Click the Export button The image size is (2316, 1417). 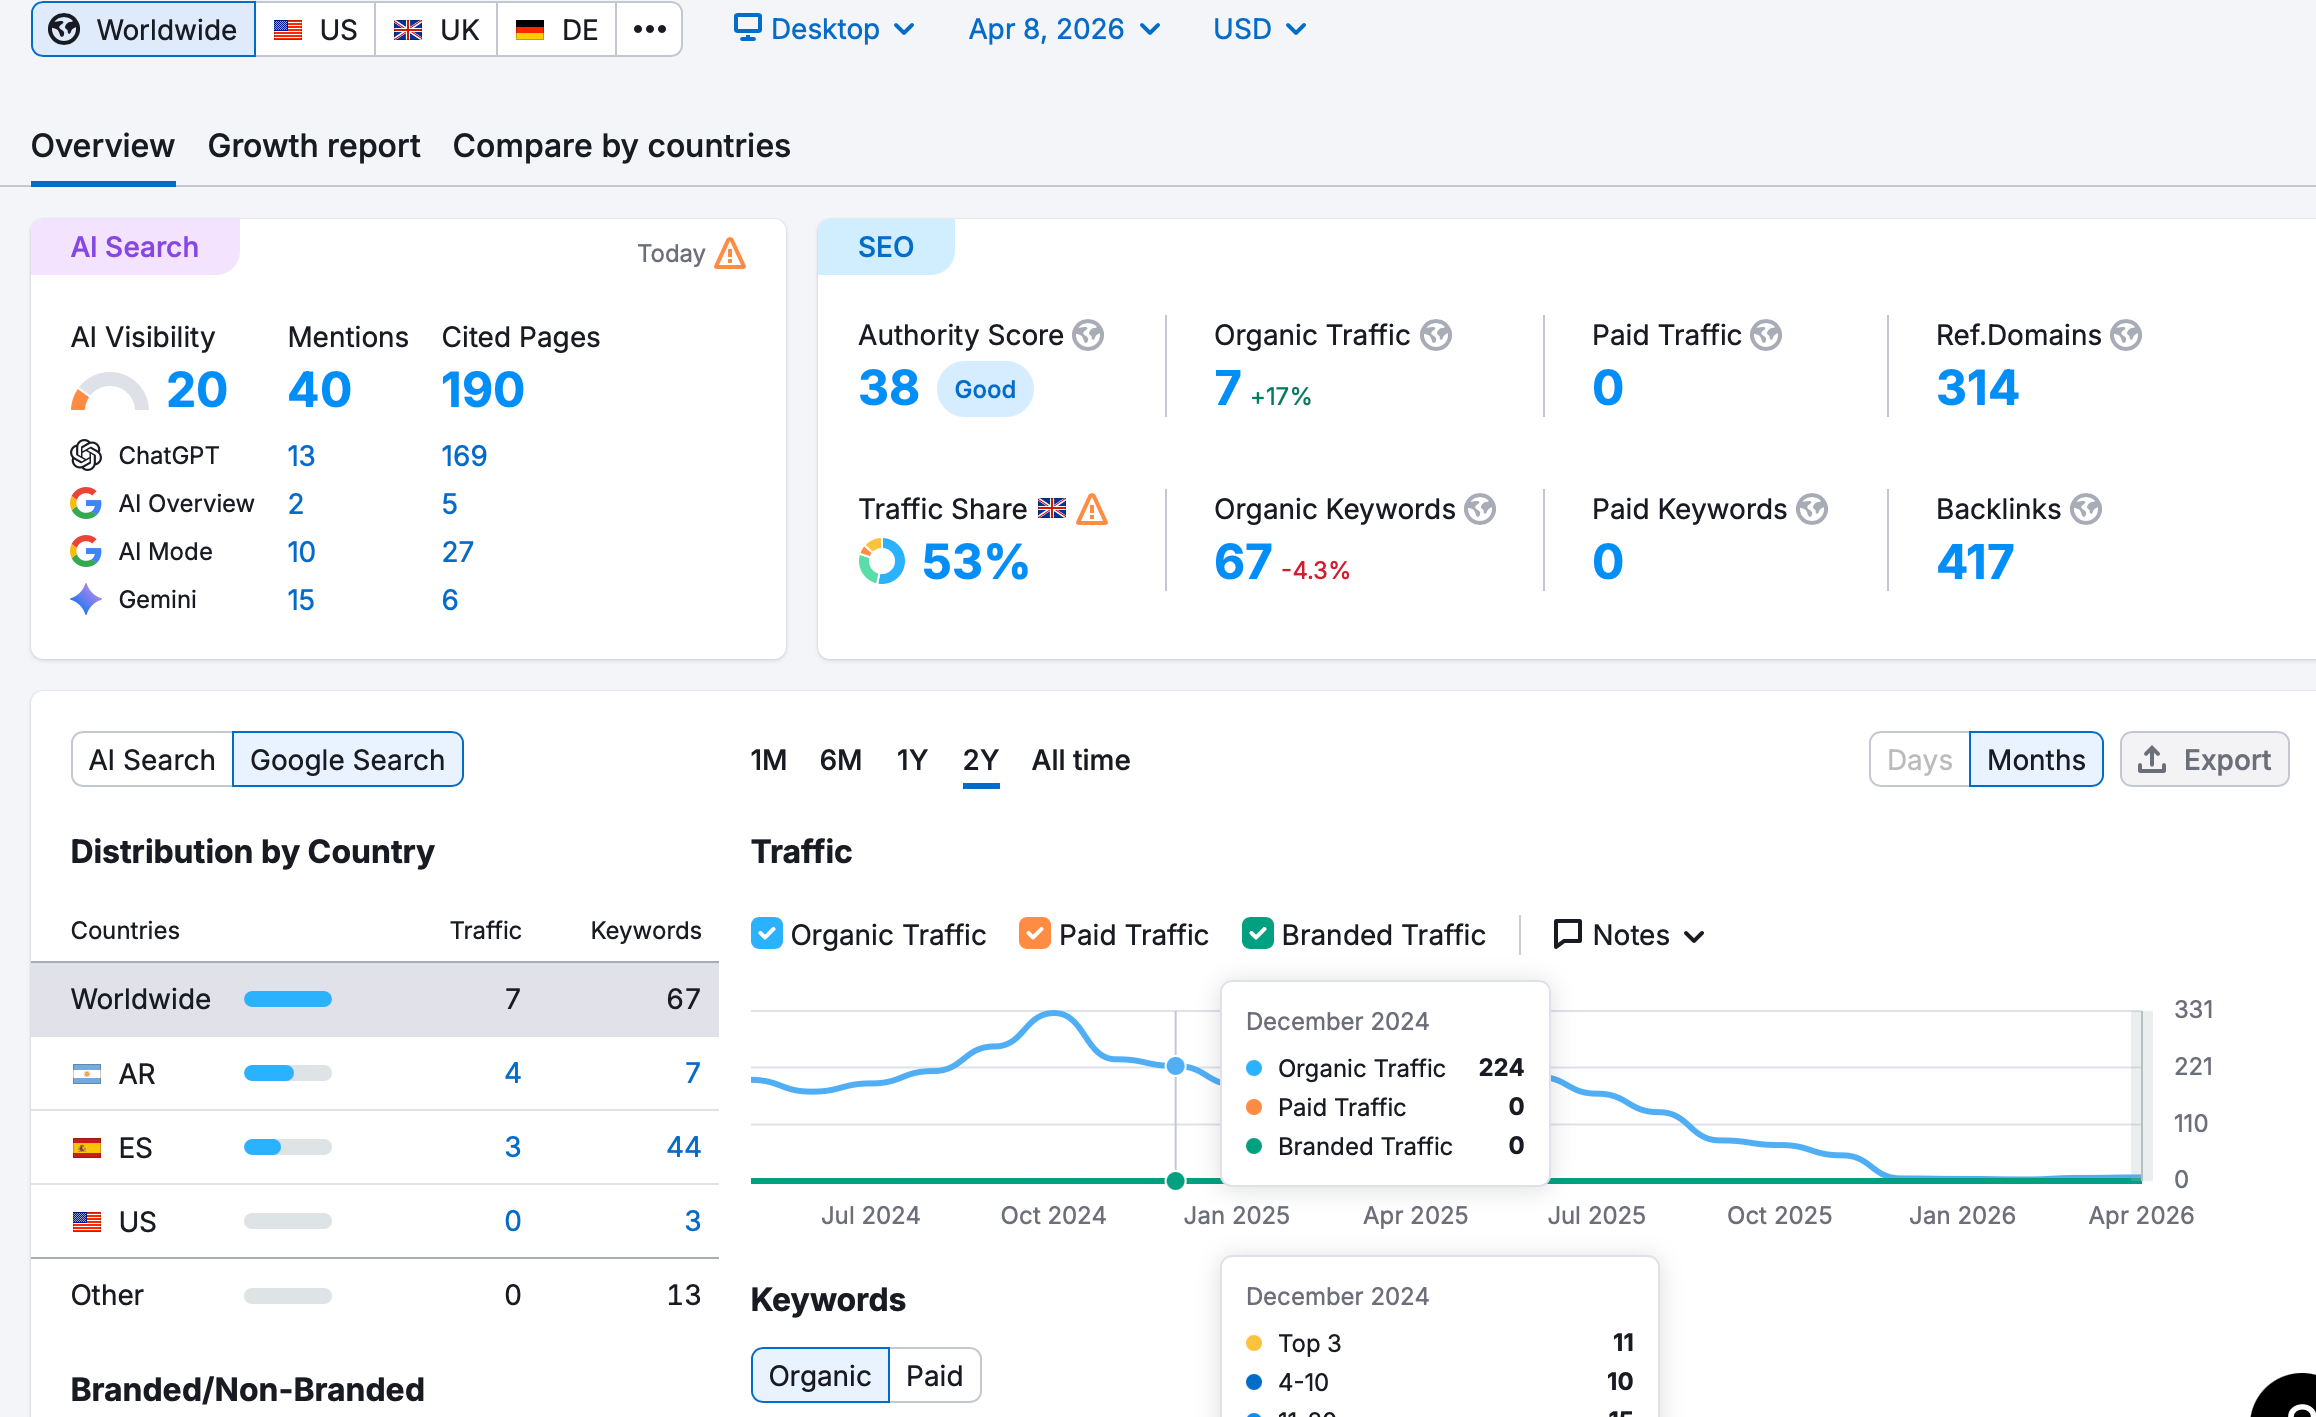click(2204, 760)
